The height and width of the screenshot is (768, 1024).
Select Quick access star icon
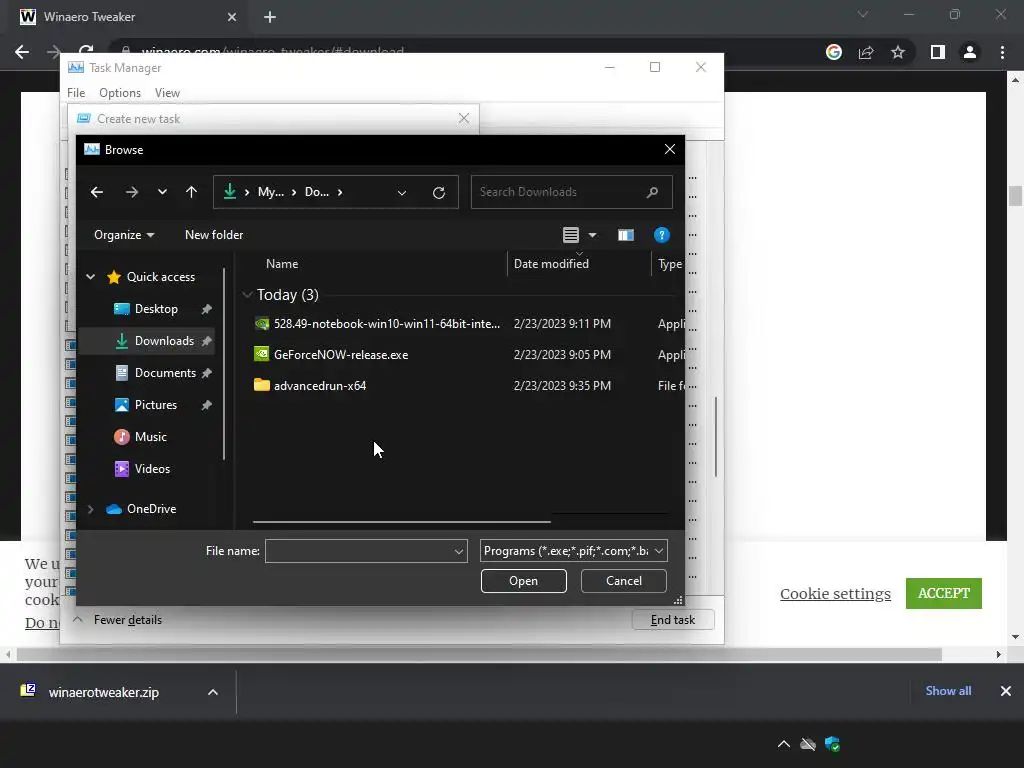pyautogui.click(x=114, y=277)
